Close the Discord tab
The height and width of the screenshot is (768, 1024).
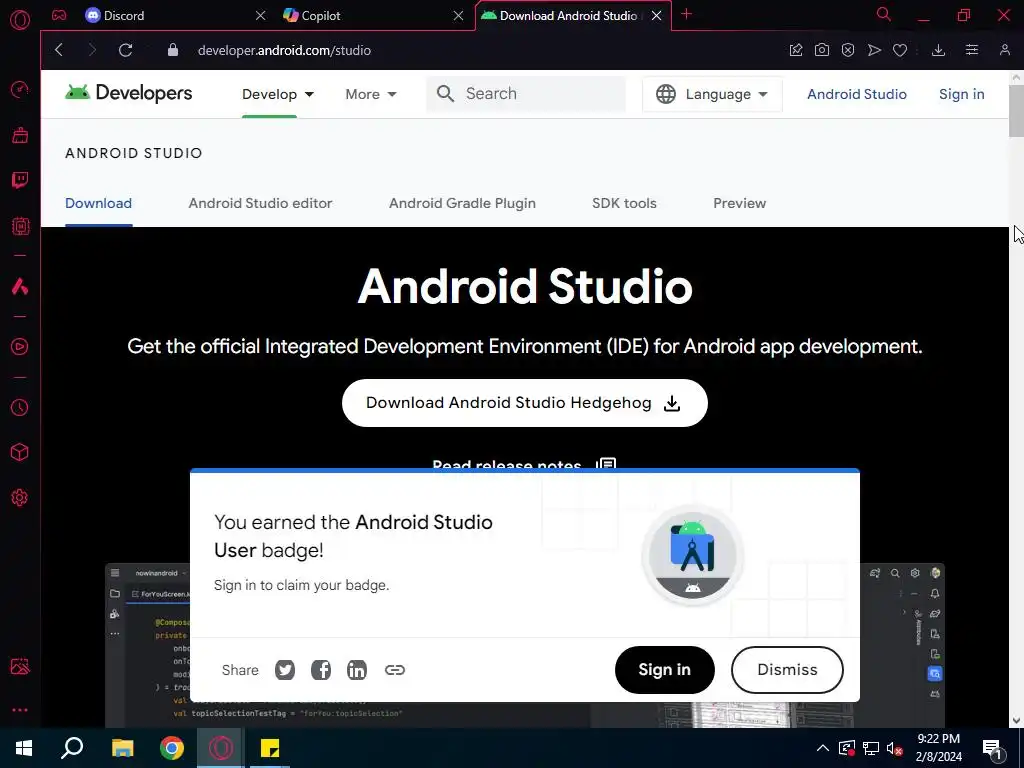pyautogui.click(x=261, y=16)
